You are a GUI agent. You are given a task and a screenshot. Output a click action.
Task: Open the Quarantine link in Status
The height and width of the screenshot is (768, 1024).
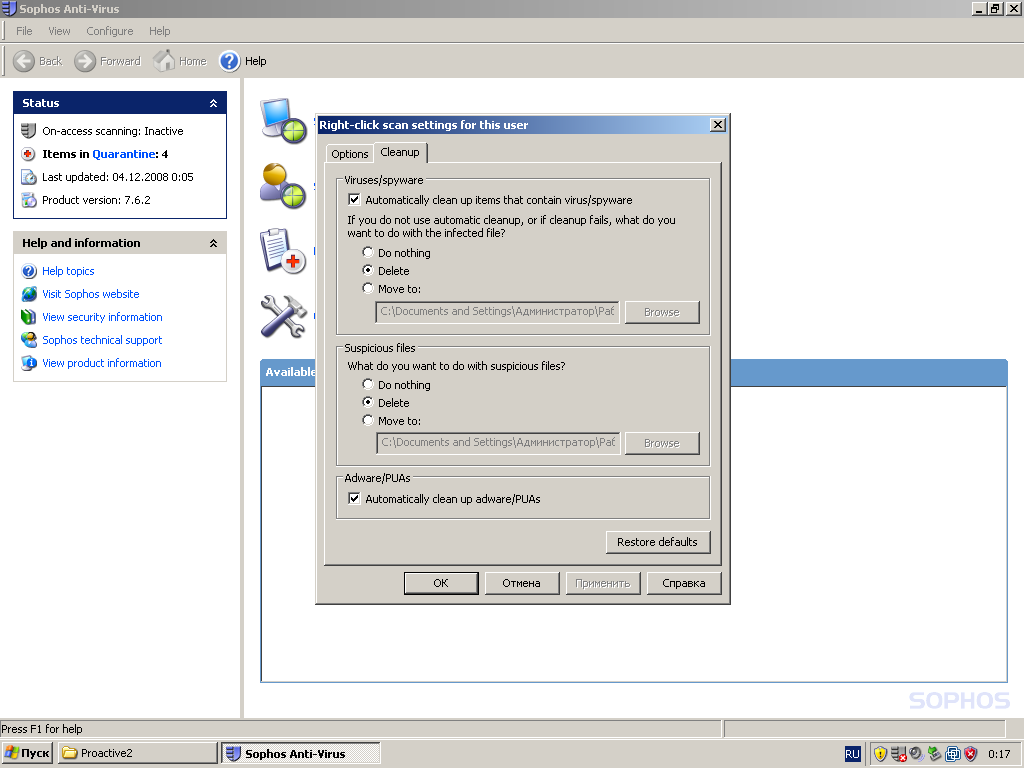click(x=124, y=154)
